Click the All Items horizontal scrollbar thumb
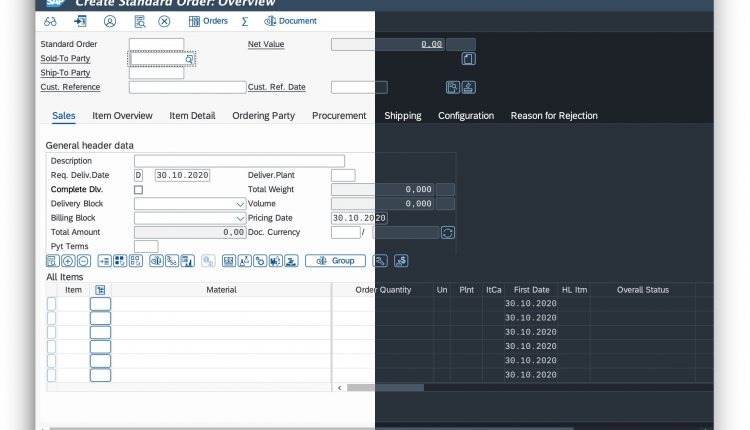 pos(386,388)
